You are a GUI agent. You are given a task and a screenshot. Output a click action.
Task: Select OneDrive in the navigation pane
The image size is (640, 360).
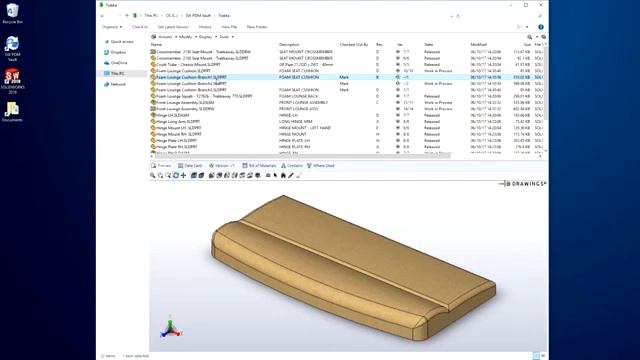116,63
